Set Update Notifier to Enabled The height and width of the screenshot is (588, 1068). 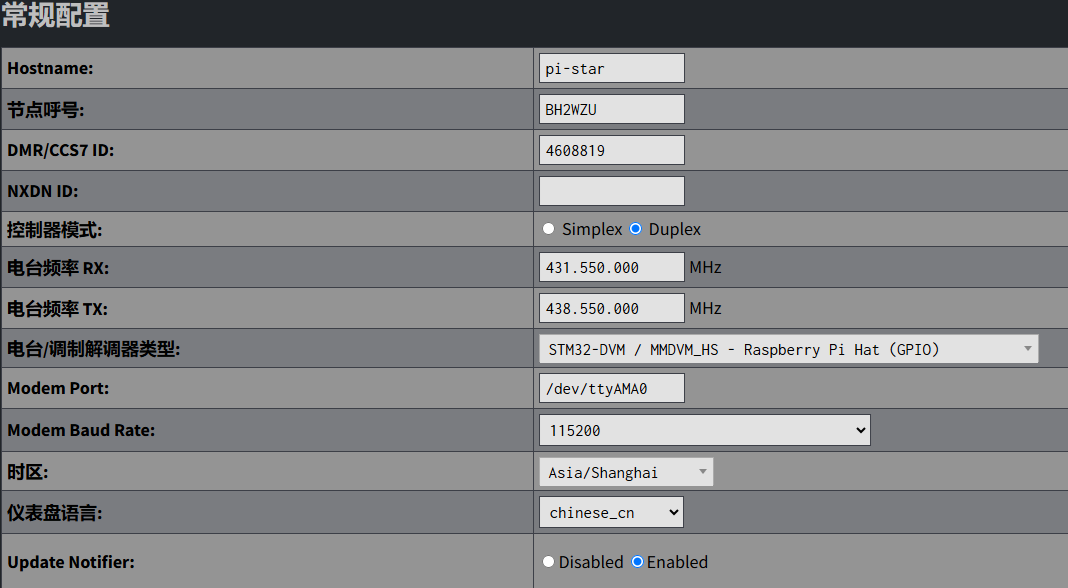tap(637, 562)
